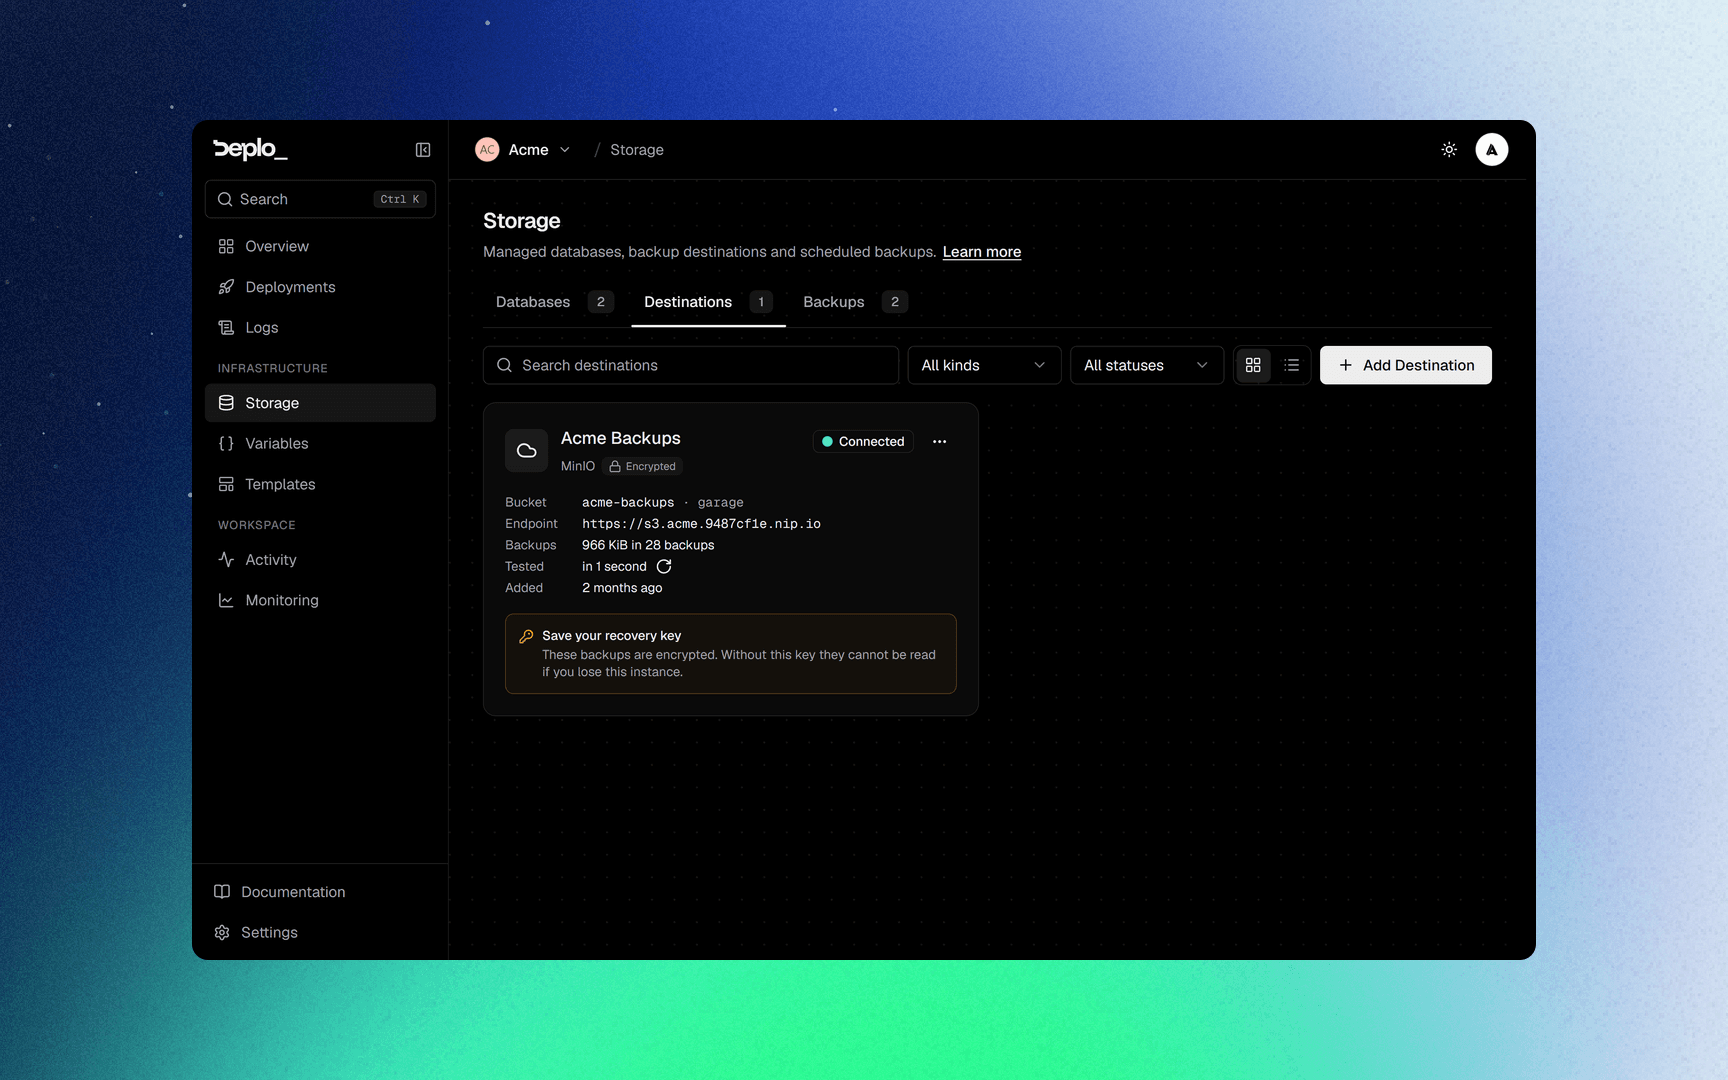Viewport: 1728px width, 1080px height.
Task: Open Variables in the sidebar
Action: point(320,444)
